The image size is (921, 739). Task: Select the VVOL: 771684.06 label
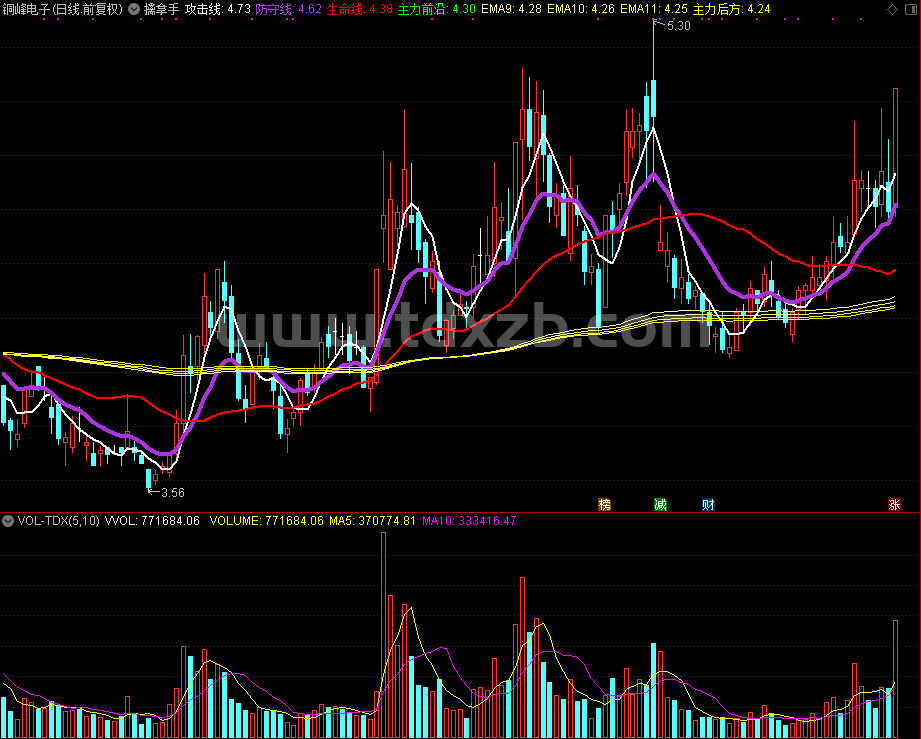coord(152,520)
